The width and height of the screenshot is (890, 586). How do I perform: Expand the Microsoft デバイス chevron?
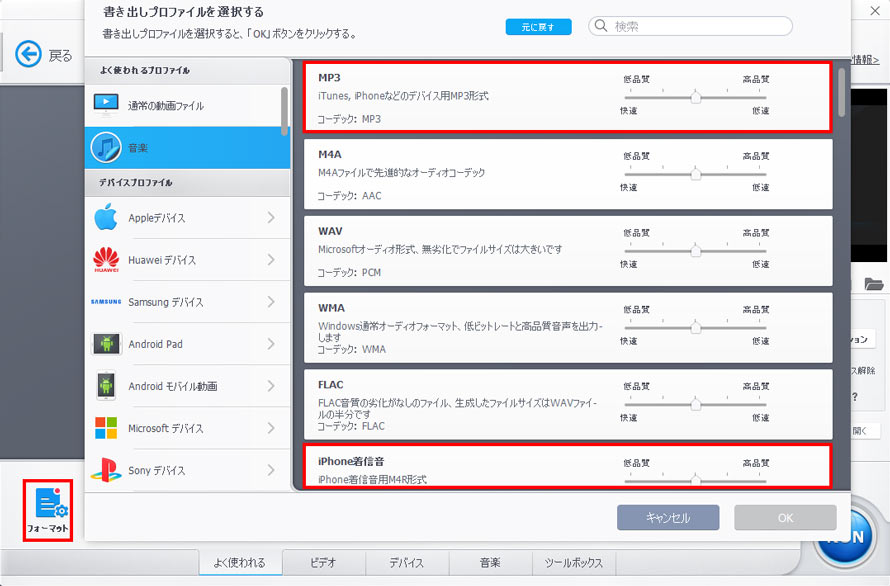tap(271, 428)
